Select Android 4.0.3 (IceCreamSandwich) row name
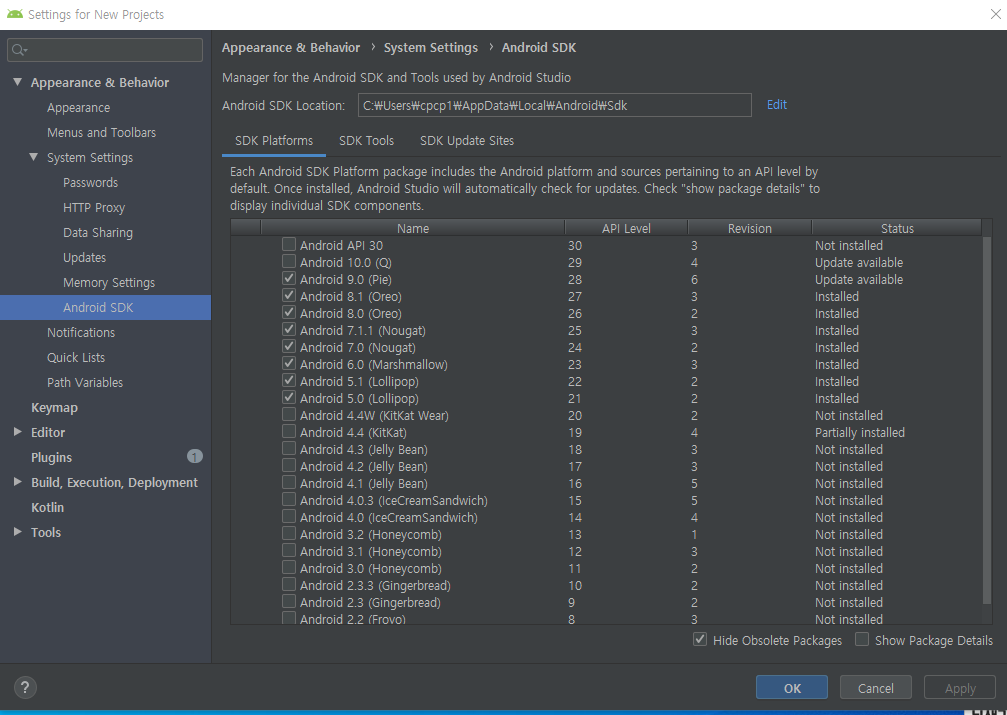The image size is (1007, 715). [394, 500]
